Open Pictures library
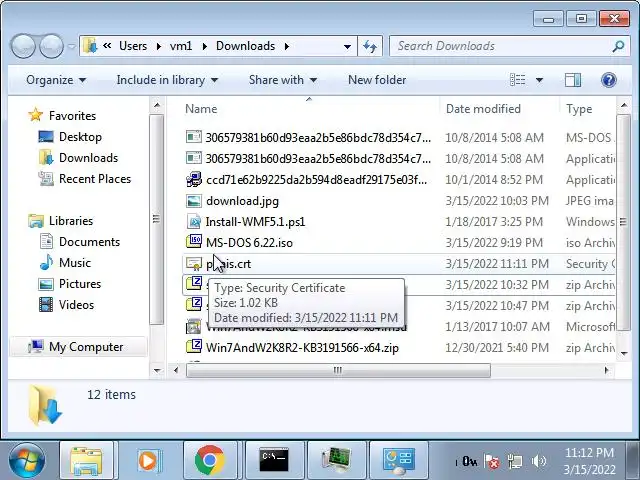This screenshot has width=640, height=480. 80,284
